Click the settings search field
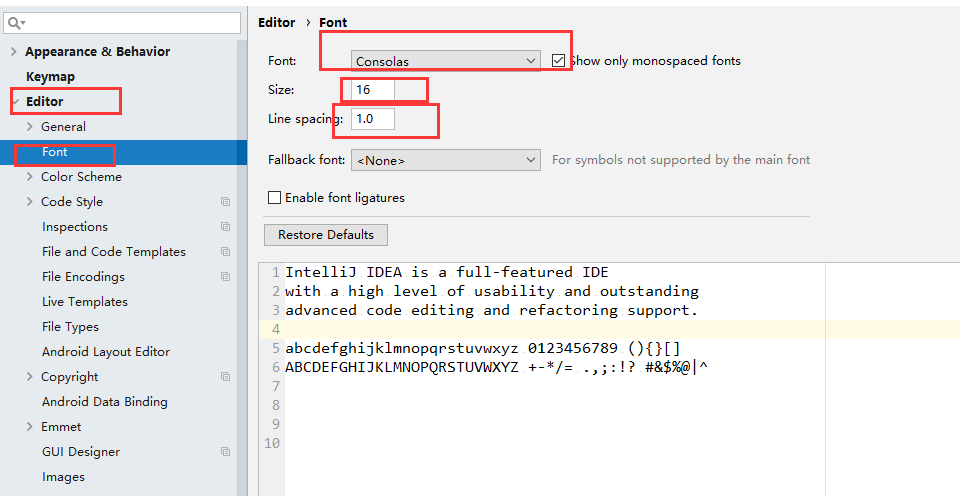The height and width of the screenshot is (496, 960). tap(122, 23)
